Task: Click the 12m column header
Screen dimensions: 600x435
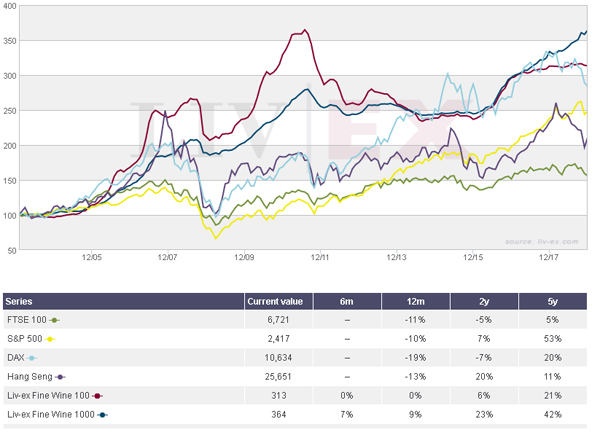Action: pyautogui.click(x=414, y=301)
